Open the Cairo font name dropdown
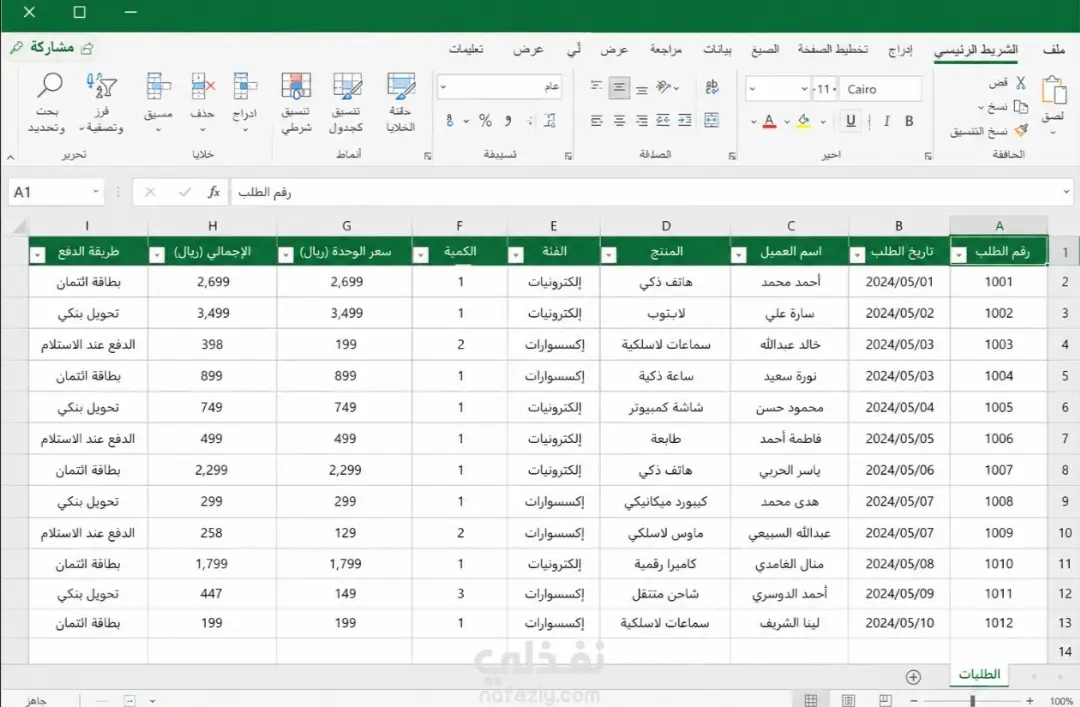Image resolution: width=1080 pixels, height=707 pixels. point(880,89)
